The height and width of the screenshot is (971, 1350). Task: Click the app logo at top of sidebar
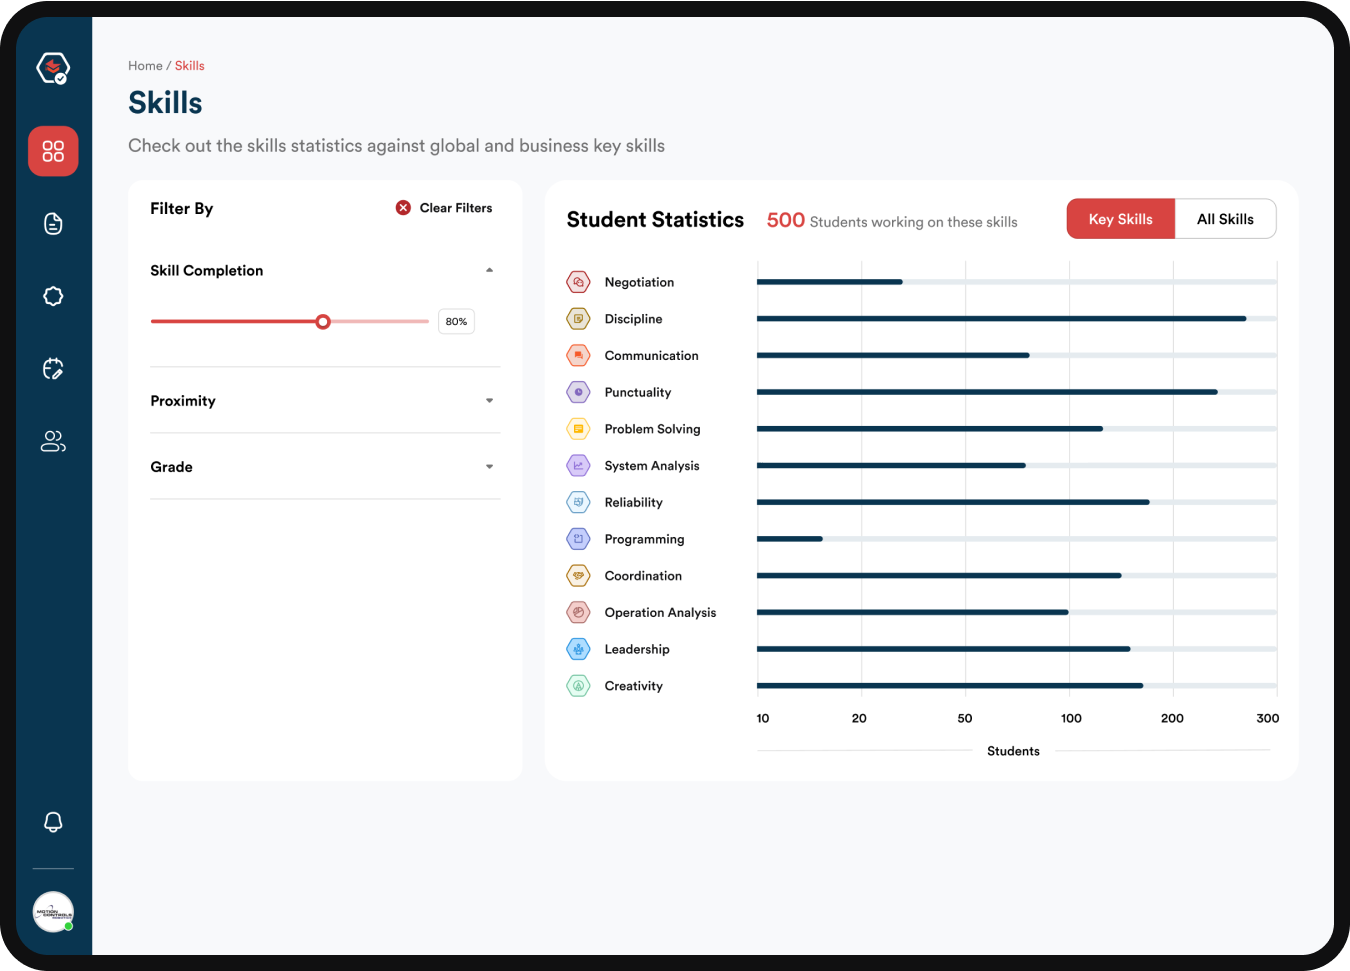(53, 68)
